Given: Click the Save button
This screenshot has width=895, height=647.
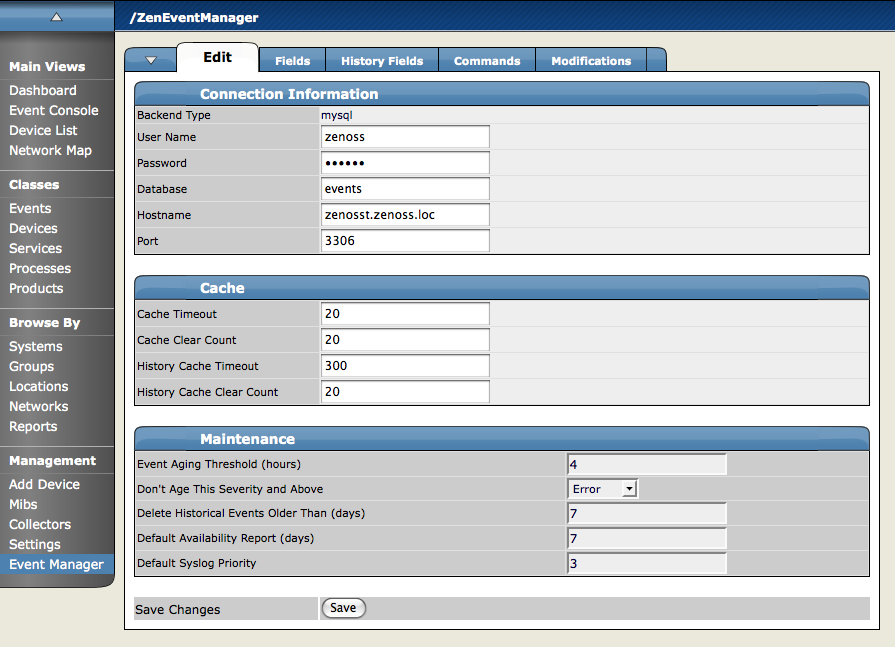Looking at the screenshot, I should pos(343,608).
